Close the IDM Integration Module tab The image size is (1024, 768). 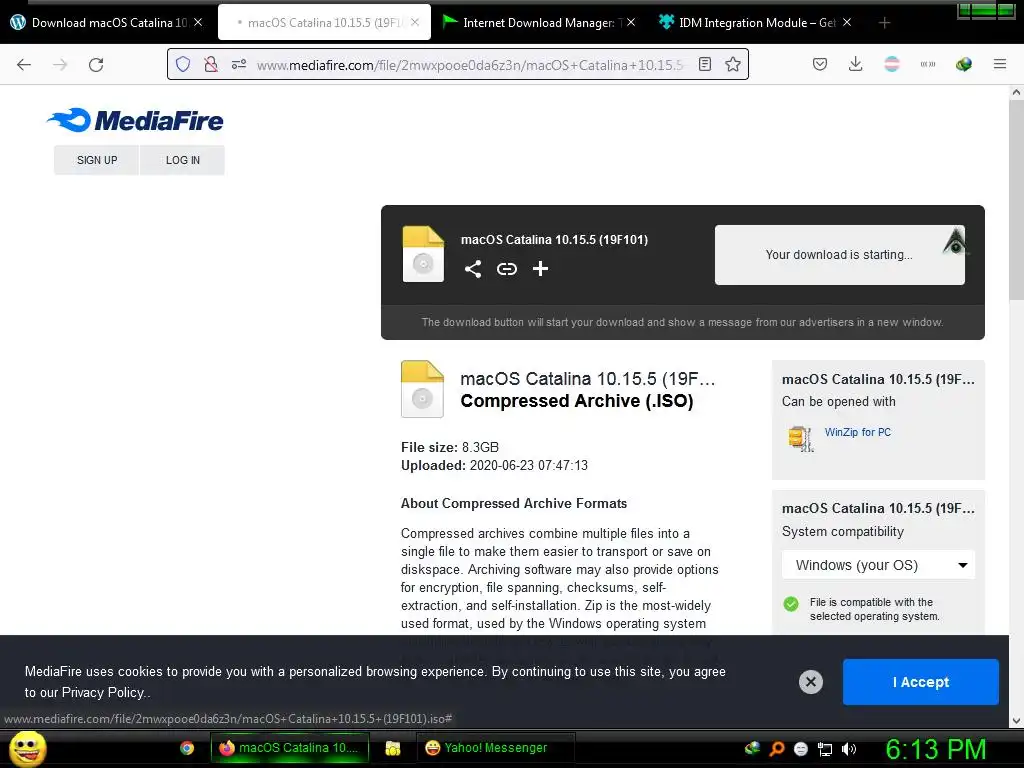pyautogui.click(x=847, y=22)
